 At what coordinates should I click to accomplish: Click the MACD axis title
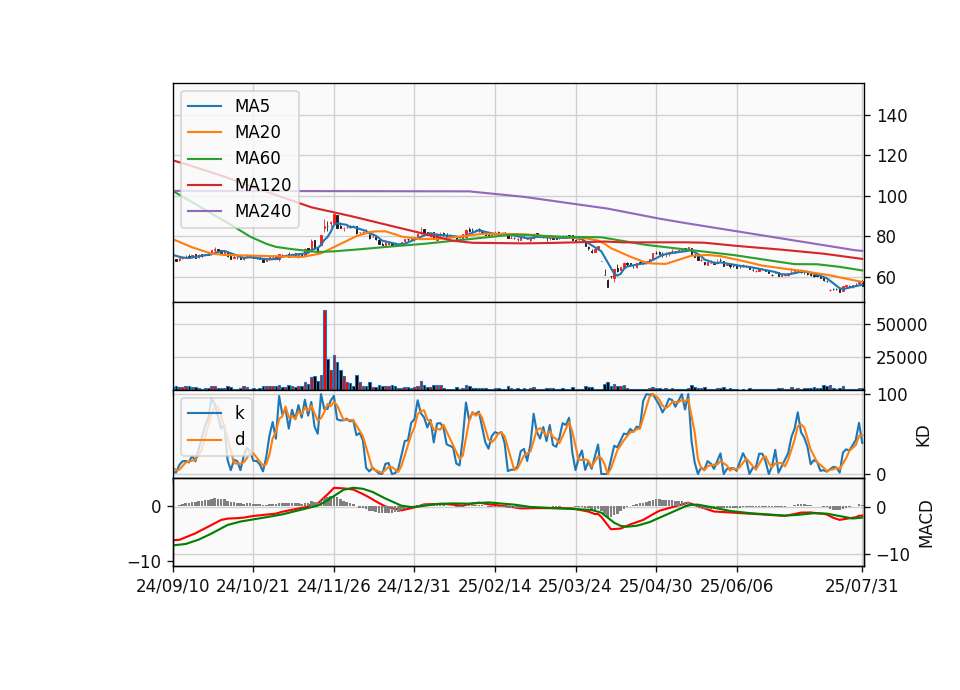point(925,525)
